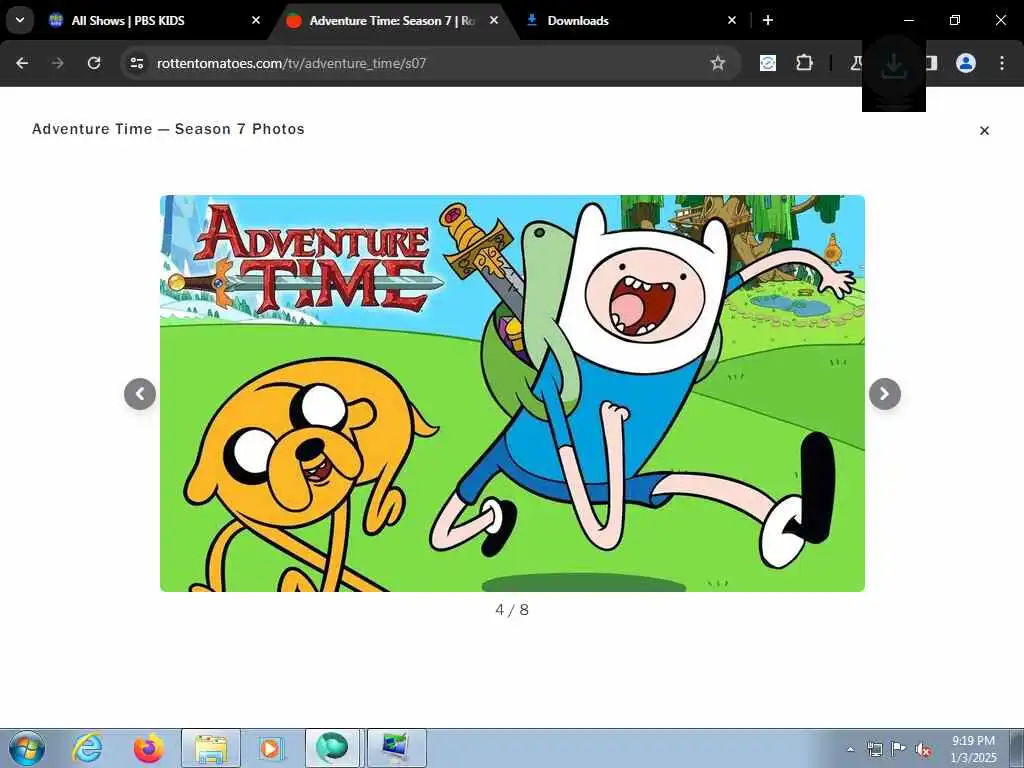Screen dimensions: 1024x768
Task: Click the 4 / 8 photo counter
Action: pyautogui.click(x=512, y=610)
